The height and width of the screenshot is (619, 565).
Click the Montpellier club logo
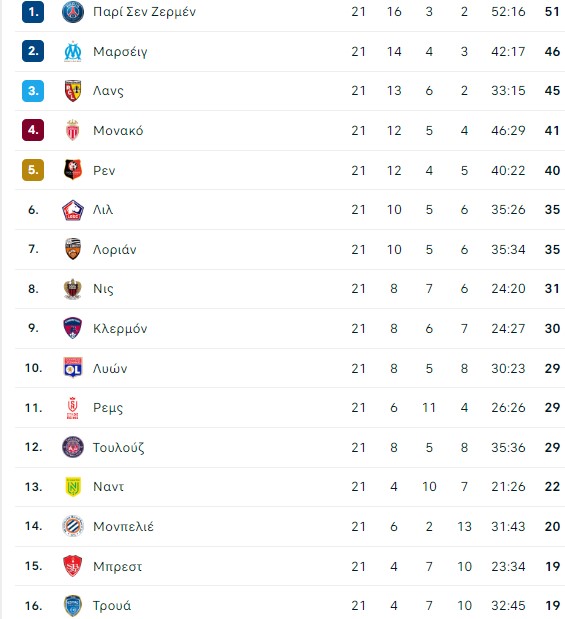tap(73, 526)
